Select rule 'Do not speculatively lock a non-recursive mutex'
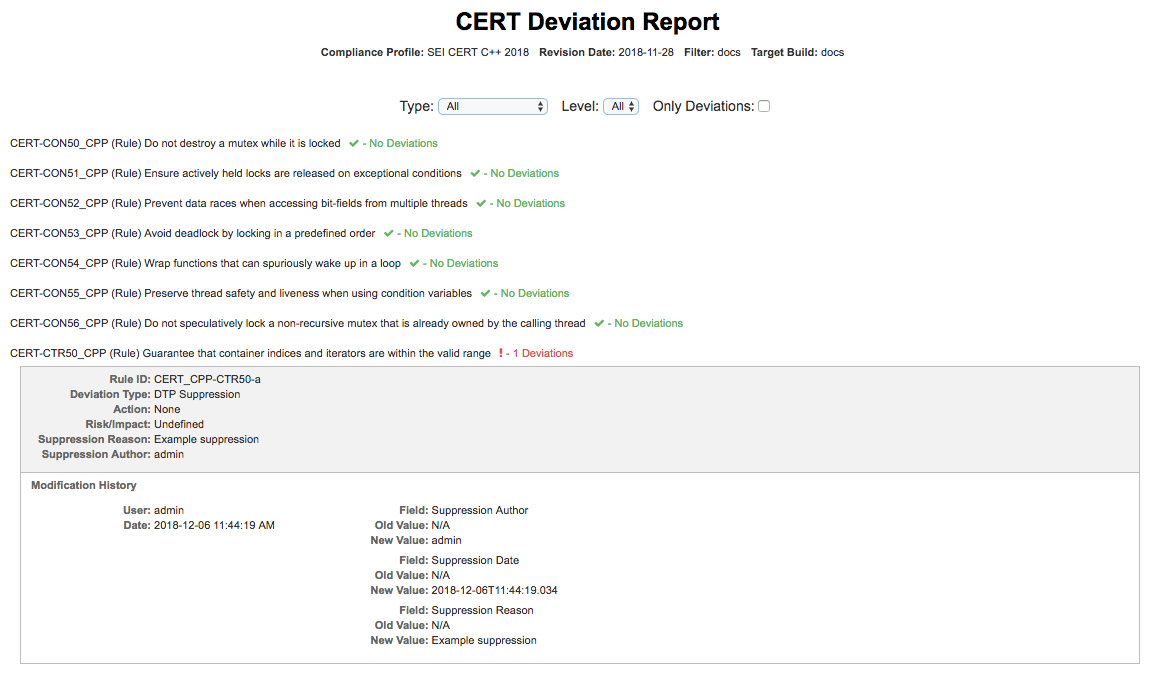This screenshot has height=685, width=1150. [365, 324]
